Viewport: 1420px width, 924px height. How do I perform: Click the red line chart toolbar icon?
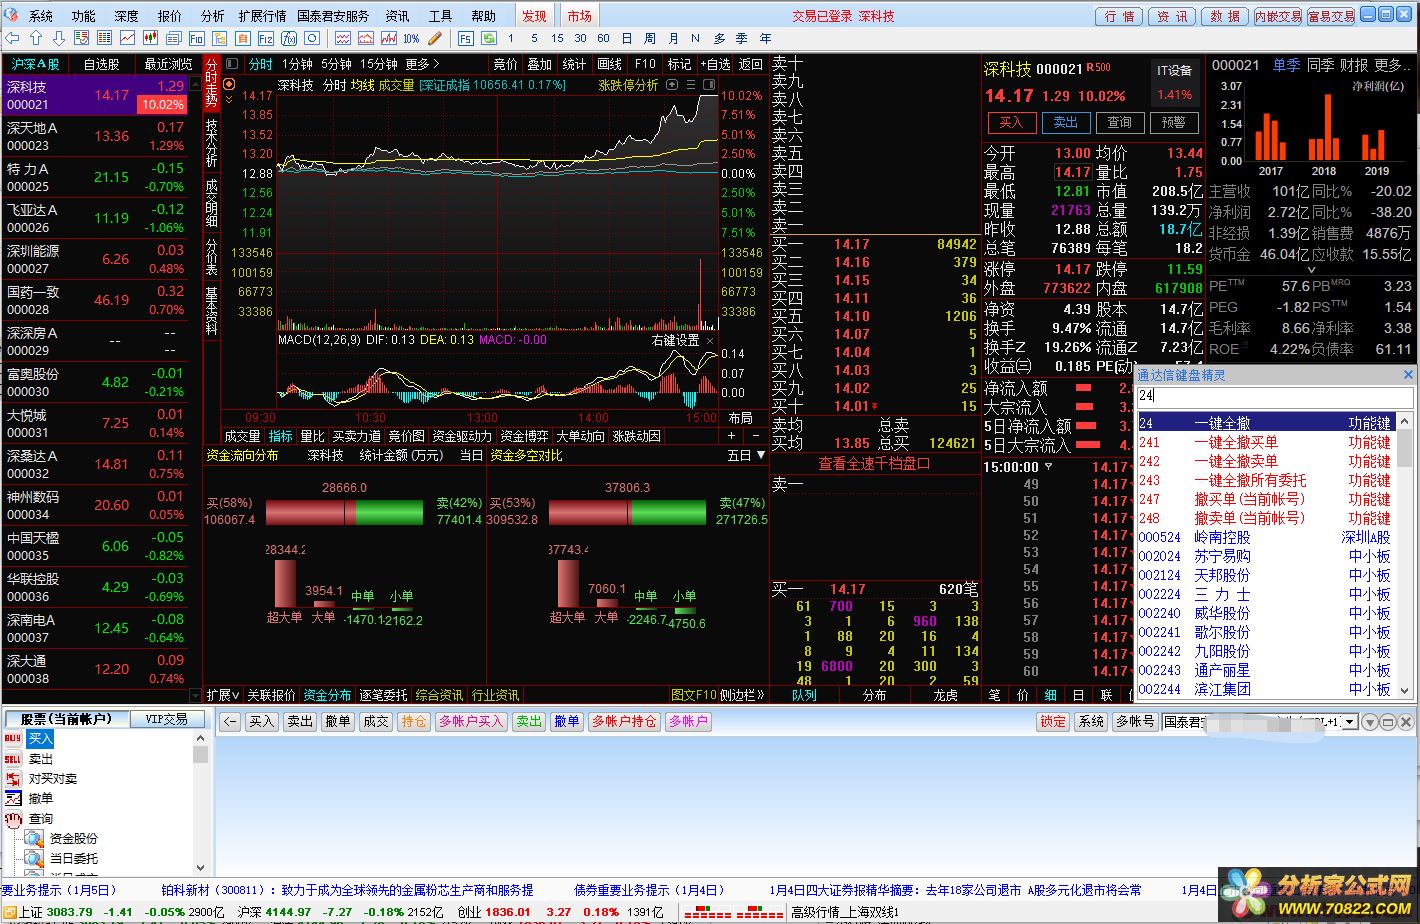(x=128, y=38)
